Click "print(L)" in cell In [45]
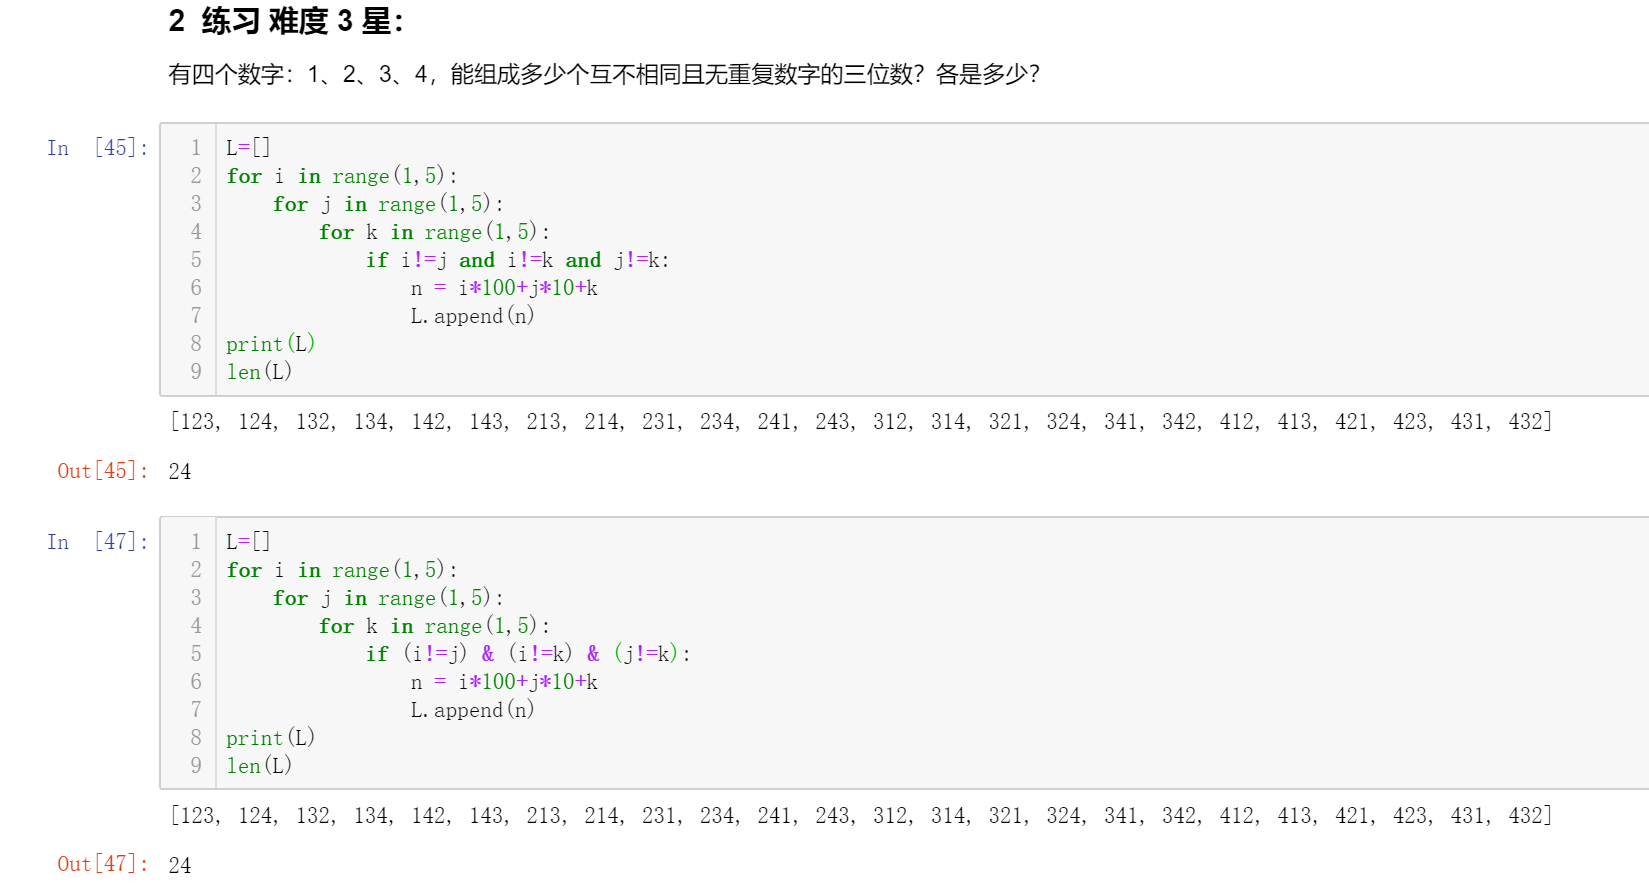Image resolution: width=1649 pixels, height=894 pixels. (x=270, y=344)
